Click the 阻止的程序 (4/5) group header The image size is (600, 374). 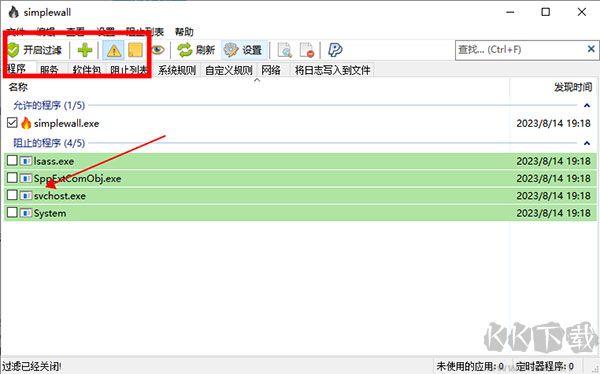pyautogui.click(x=49, y=143)
